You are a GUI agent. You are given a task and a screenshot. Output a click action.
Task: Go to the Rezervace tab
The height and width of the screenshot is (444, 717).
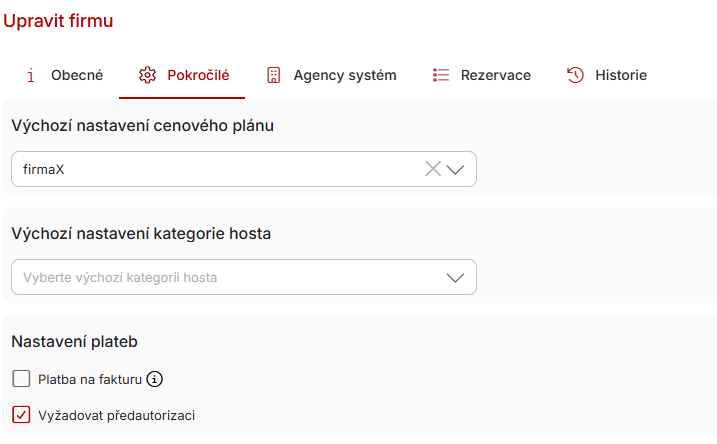495,75
